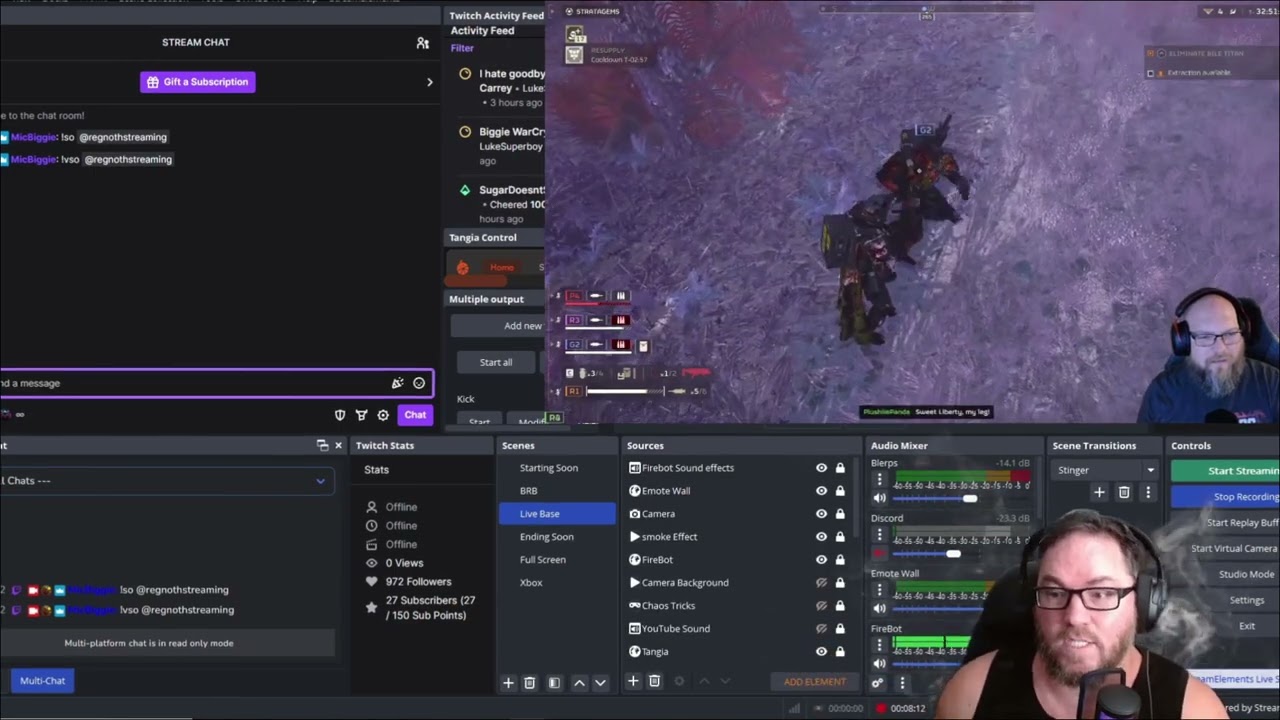This screenshot has width=1280, height=720.
Task: Mute the Emote Wall audio channel
Action: coord(880,608)
